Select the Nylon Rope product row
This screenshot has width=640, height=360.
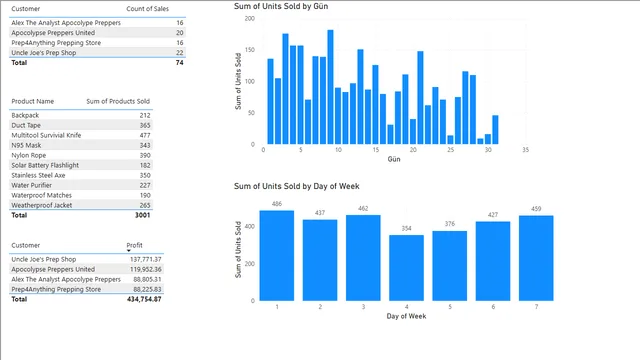pyautogui.click(x=81, y=156)
